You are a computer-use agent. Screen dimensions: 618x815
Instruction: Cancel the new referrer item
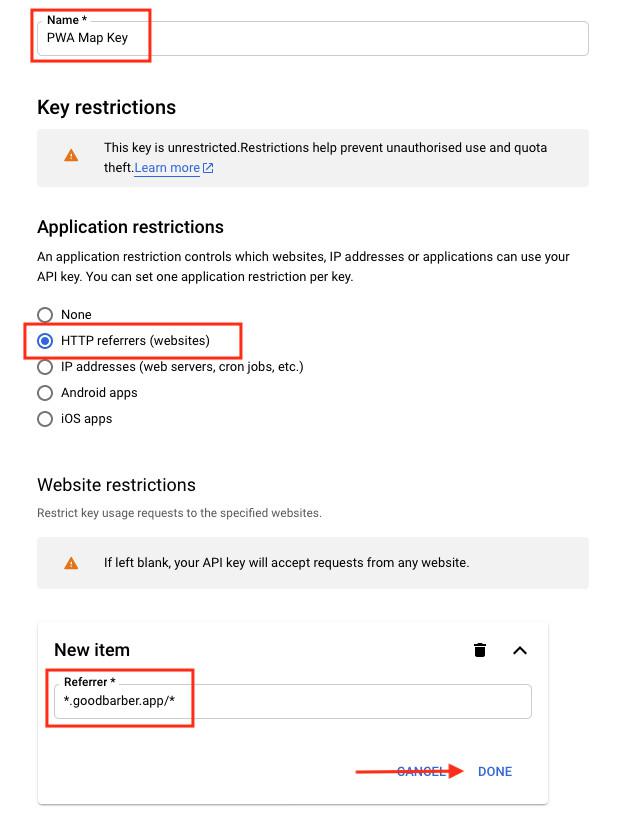click(420, 771)
